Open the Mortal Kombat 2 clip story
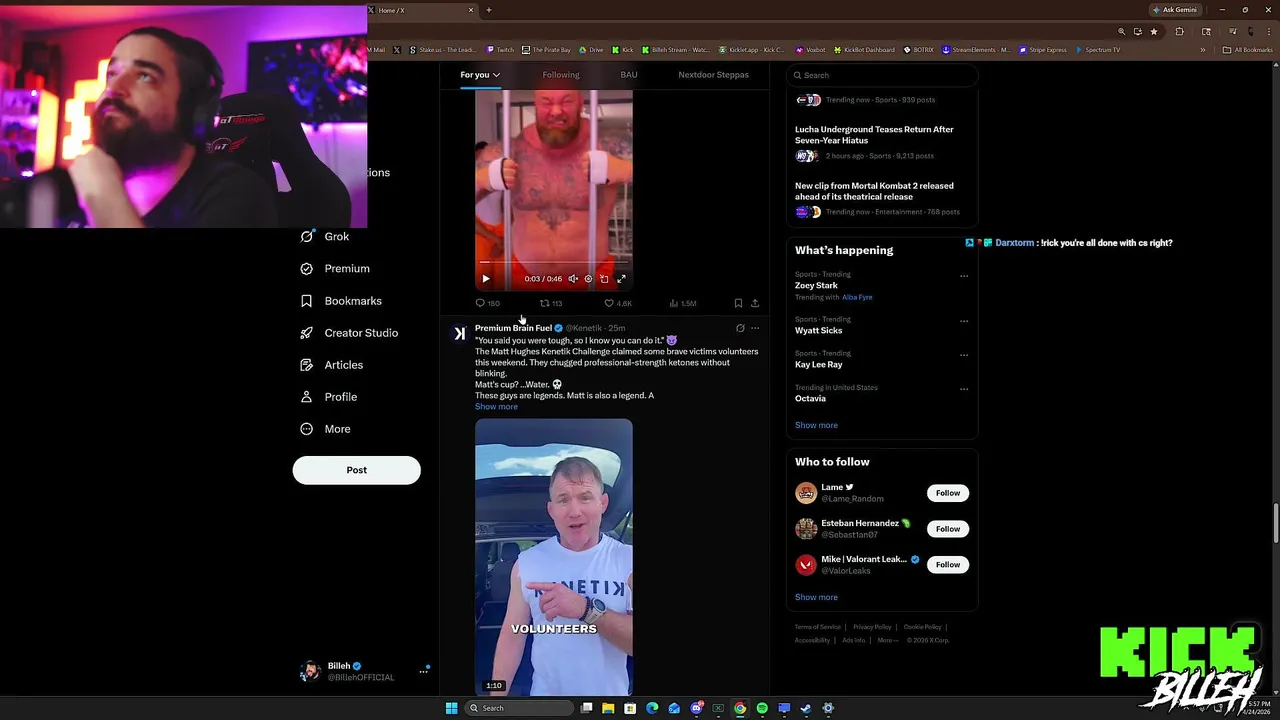Viewport: 1280px width, 720px height. click(874, 191)
